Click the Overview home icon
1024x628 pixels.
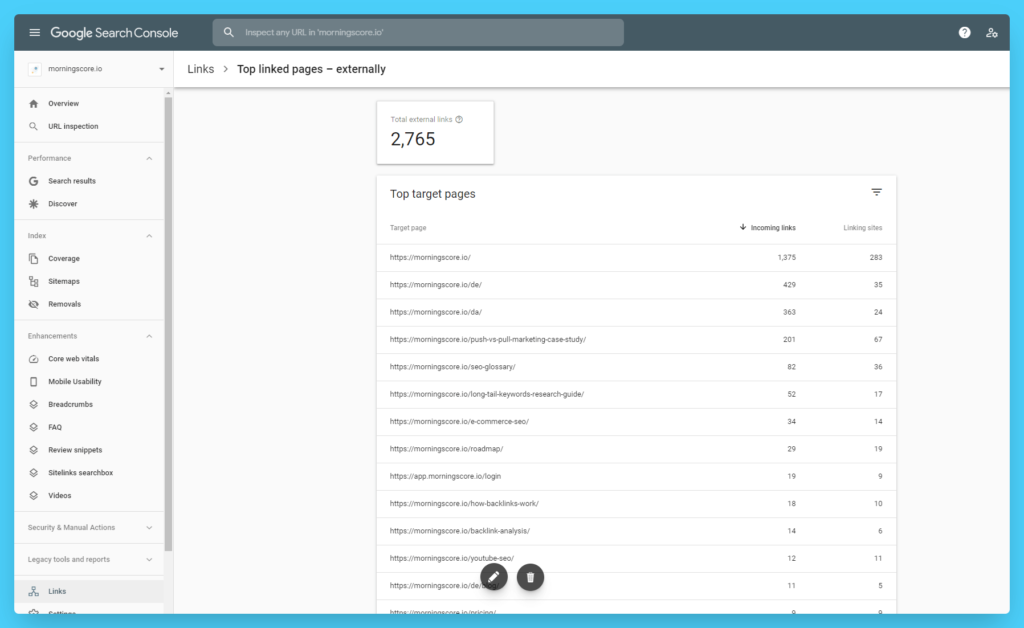tap(34, 104)
